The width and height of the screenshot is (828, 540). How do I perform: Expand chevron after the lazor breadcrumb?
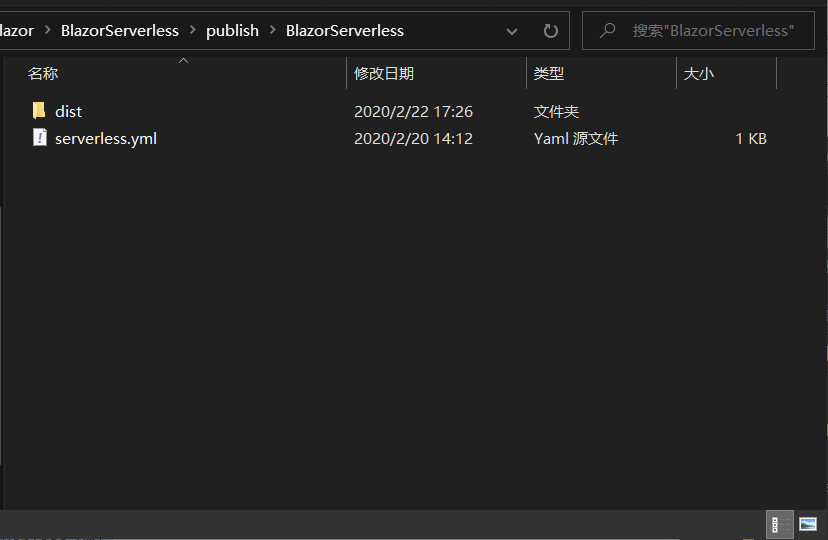point(48,30)
